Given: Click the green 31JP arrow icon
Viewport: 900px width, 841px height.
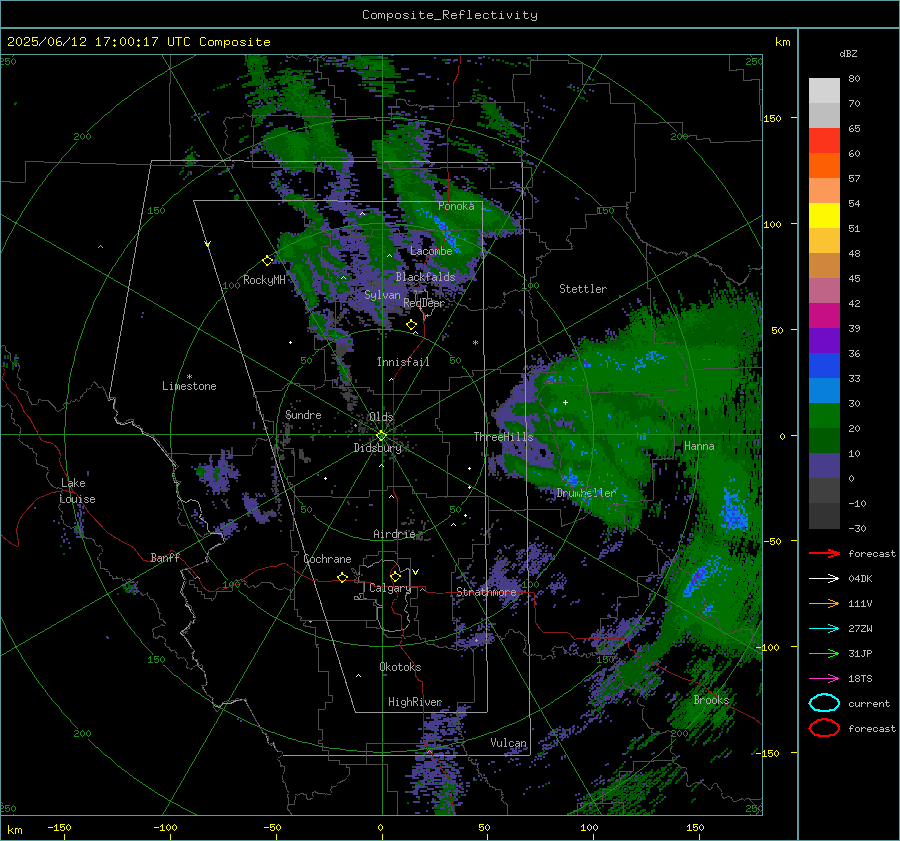Looking at the screenshot, I should pyautogui.click(x=824, y=653).
